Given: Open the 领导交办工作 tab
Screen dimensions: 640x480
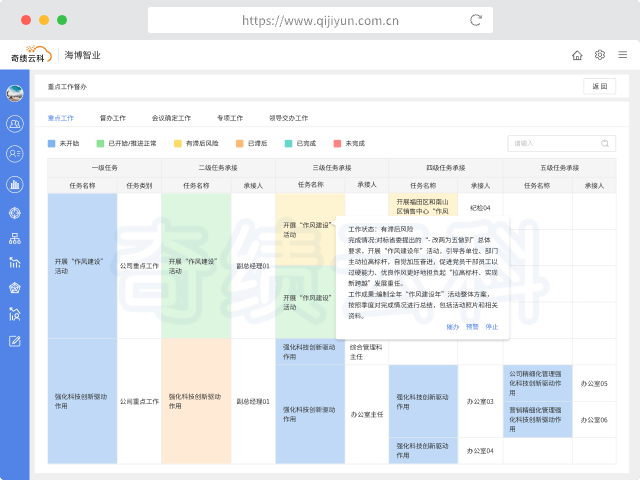Looking at the screenshot, I should pyautogui.click(x=289, y=117).
